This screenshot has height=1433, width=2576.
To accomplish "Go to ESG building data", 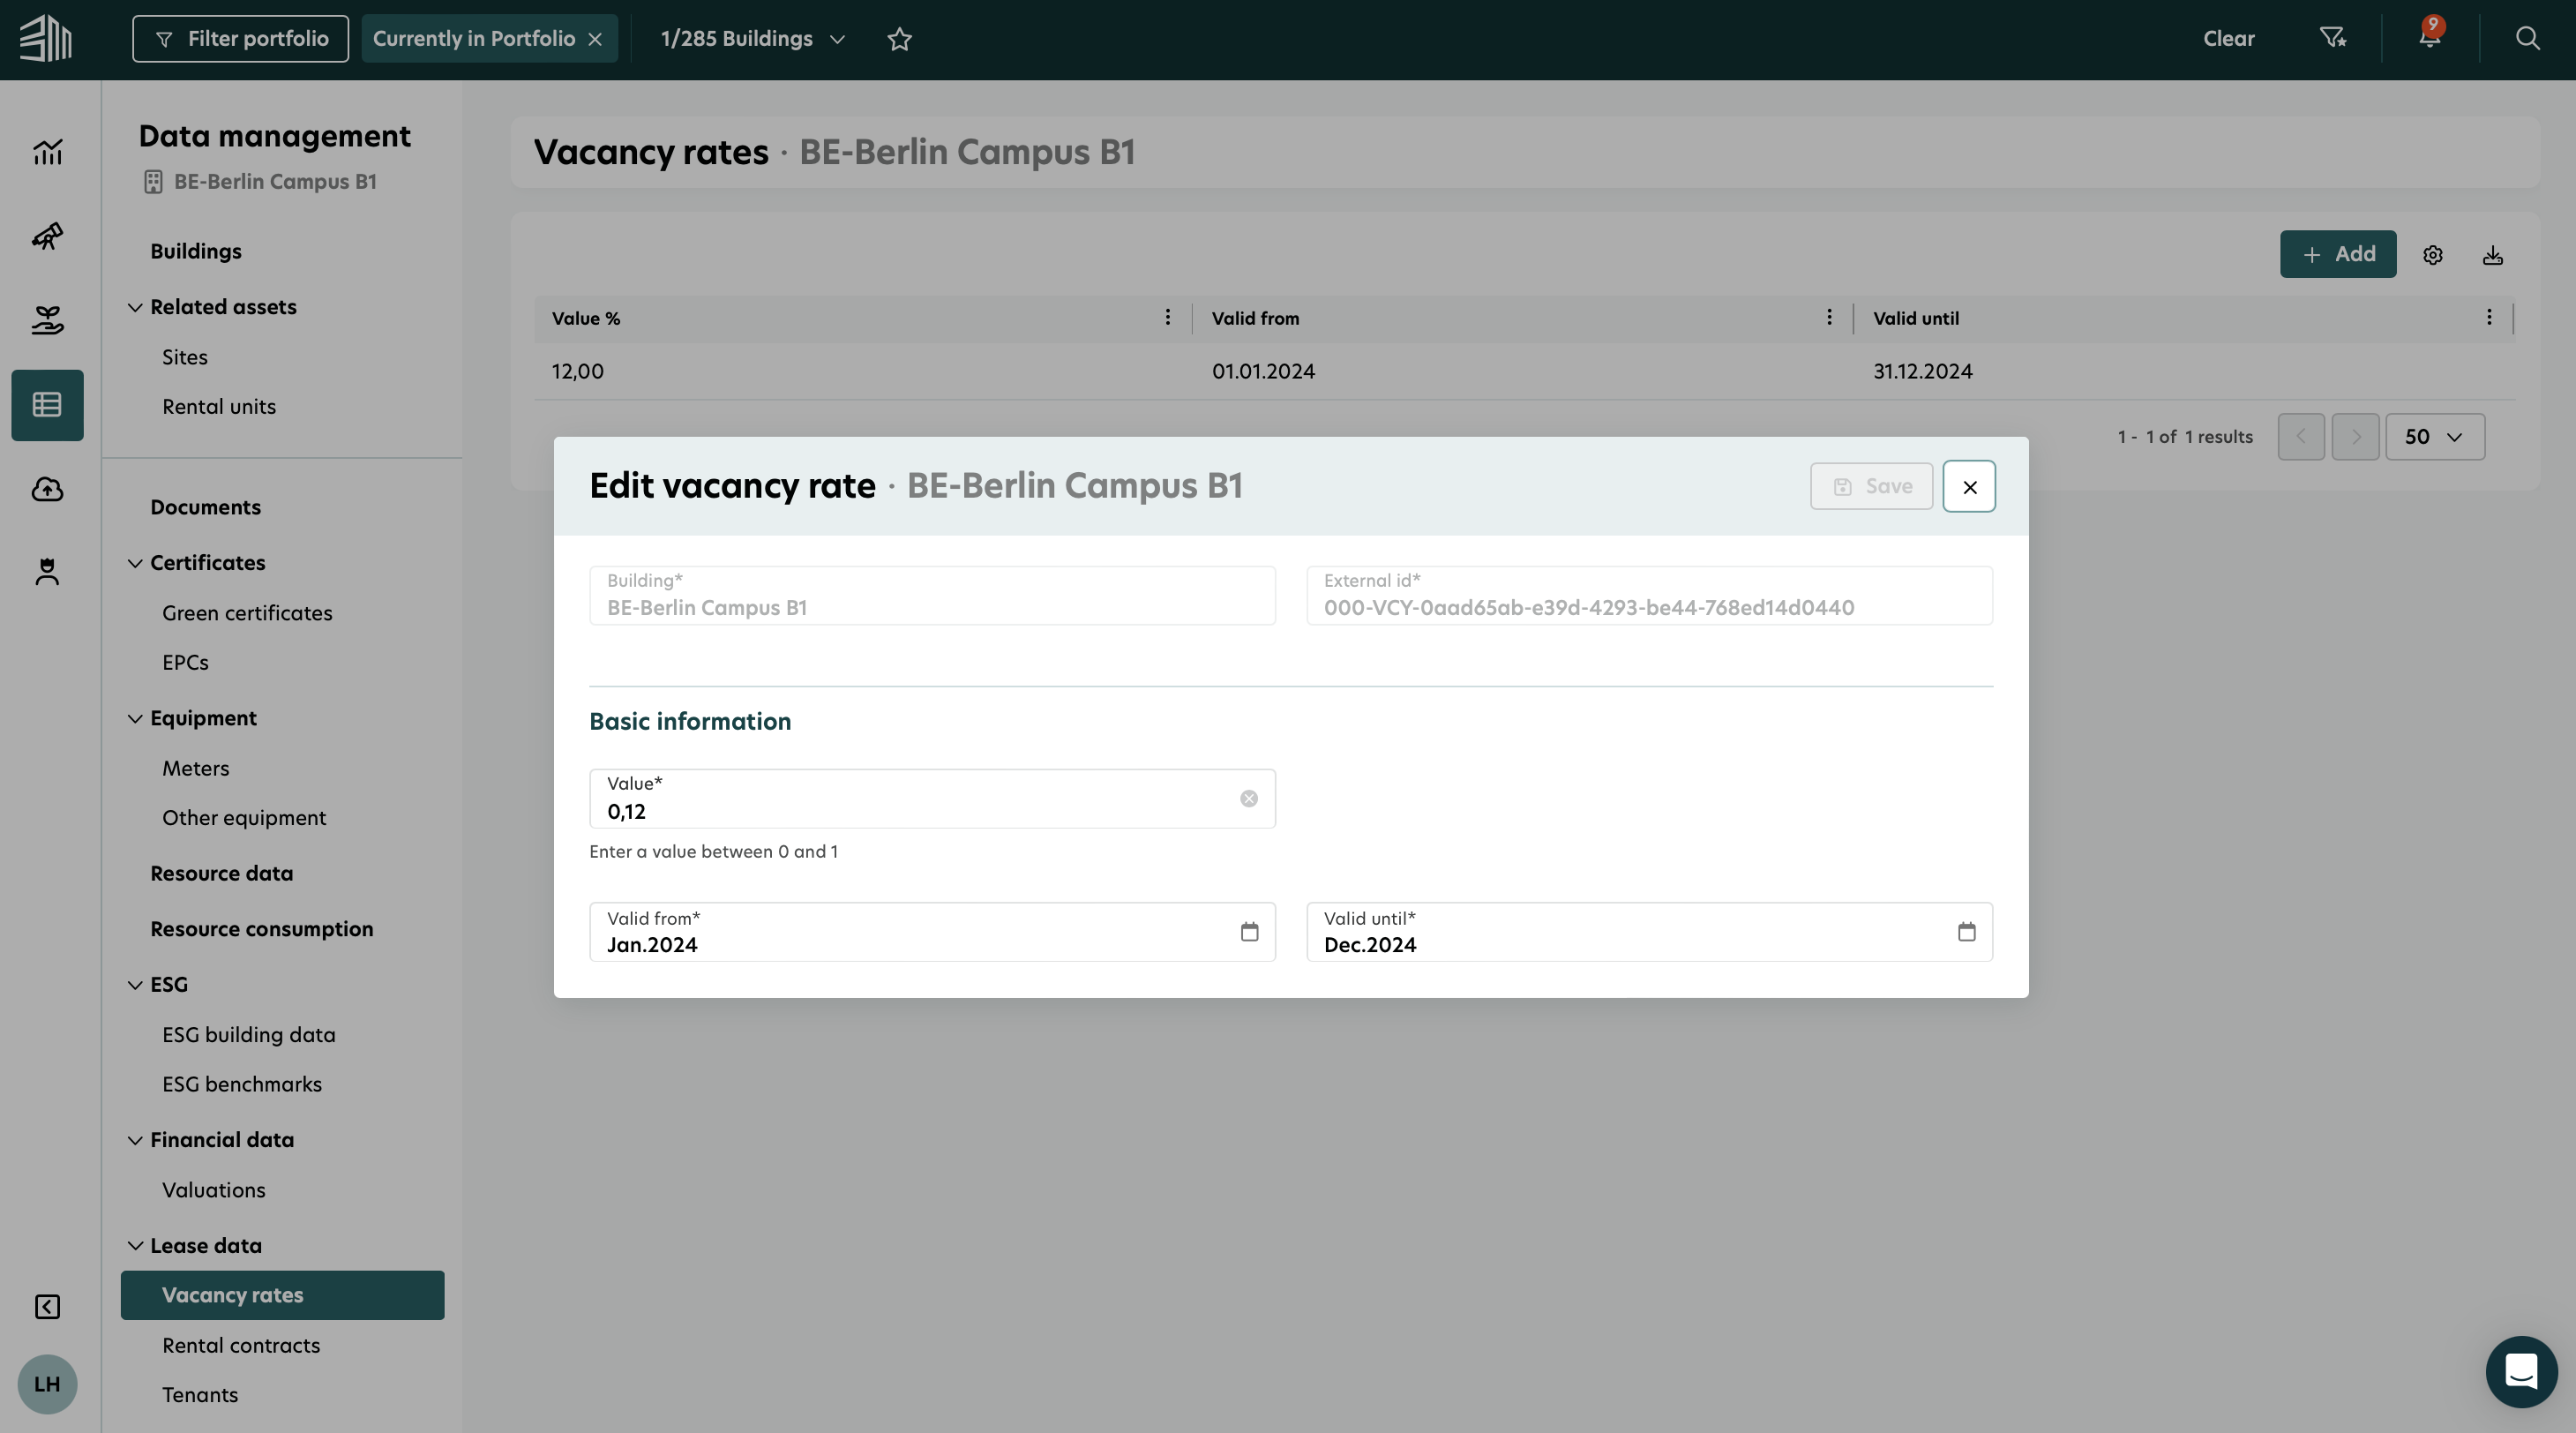I will coord(248,1035).
